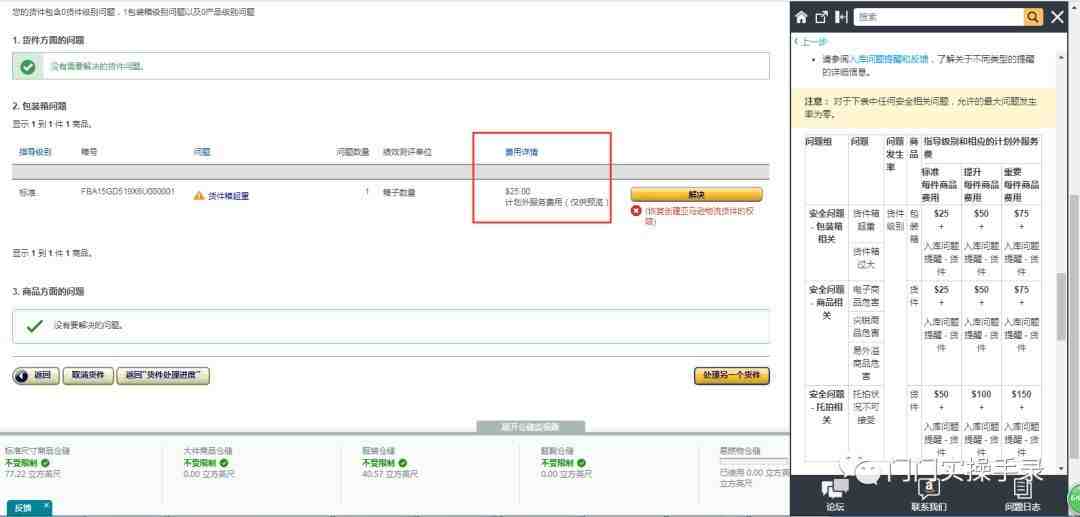Focus the help panel search field
The image size is (1080, 517).
pyautogui.click(x=939, y=17)
